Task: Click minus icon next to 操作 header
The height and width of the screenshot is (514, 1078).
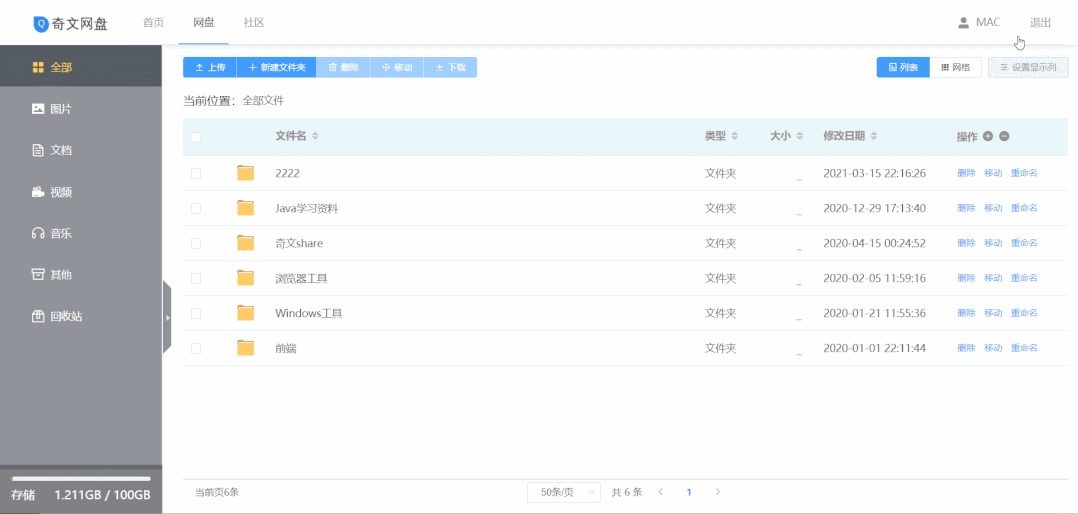Action: (x=1004, y=136)
